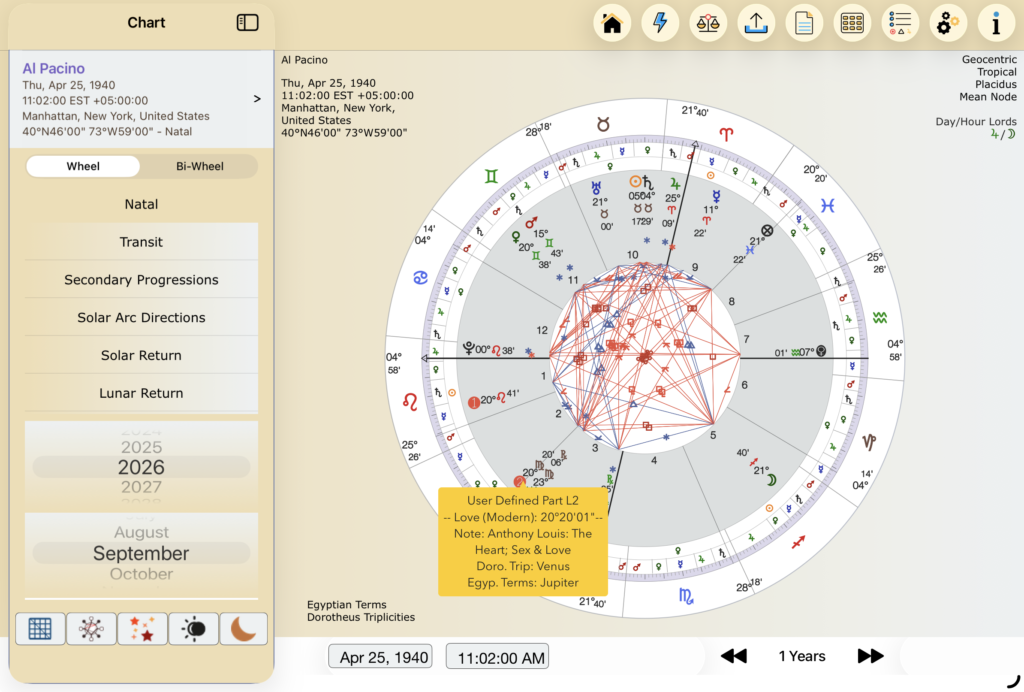Click the Scorpio sign glyph on wheel

686,595
